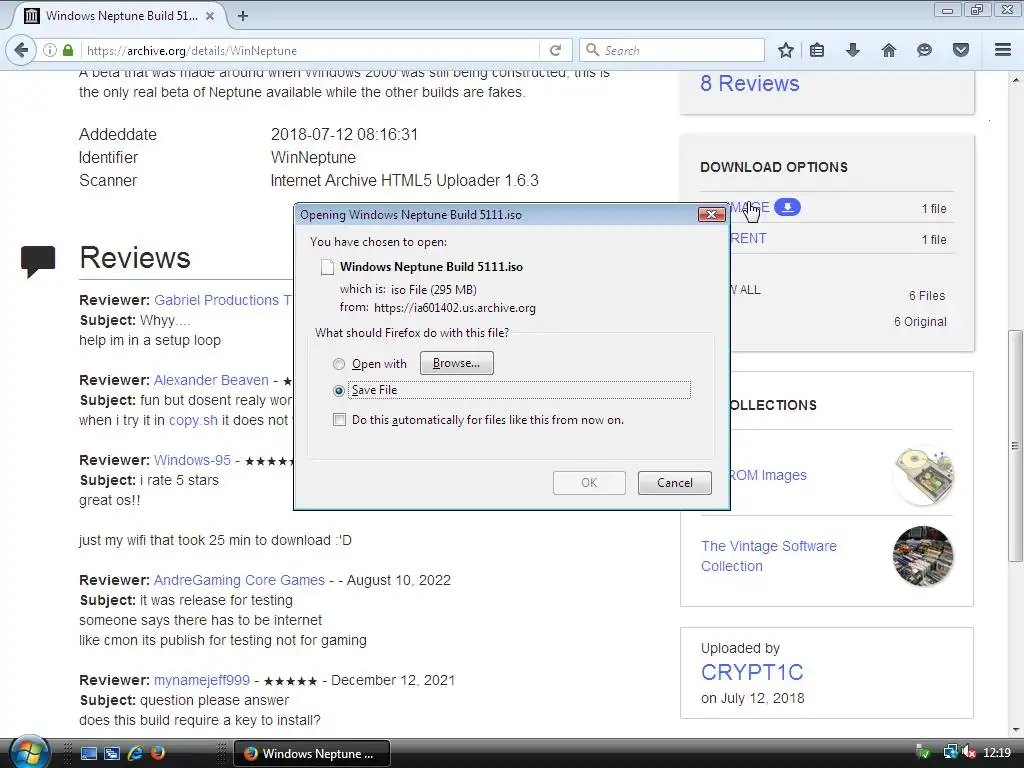Viewport: 1024px width, 768px height.
Task: Open The Vintage Software Collection link
Action: pyautogui.click(x=769, y=556)
